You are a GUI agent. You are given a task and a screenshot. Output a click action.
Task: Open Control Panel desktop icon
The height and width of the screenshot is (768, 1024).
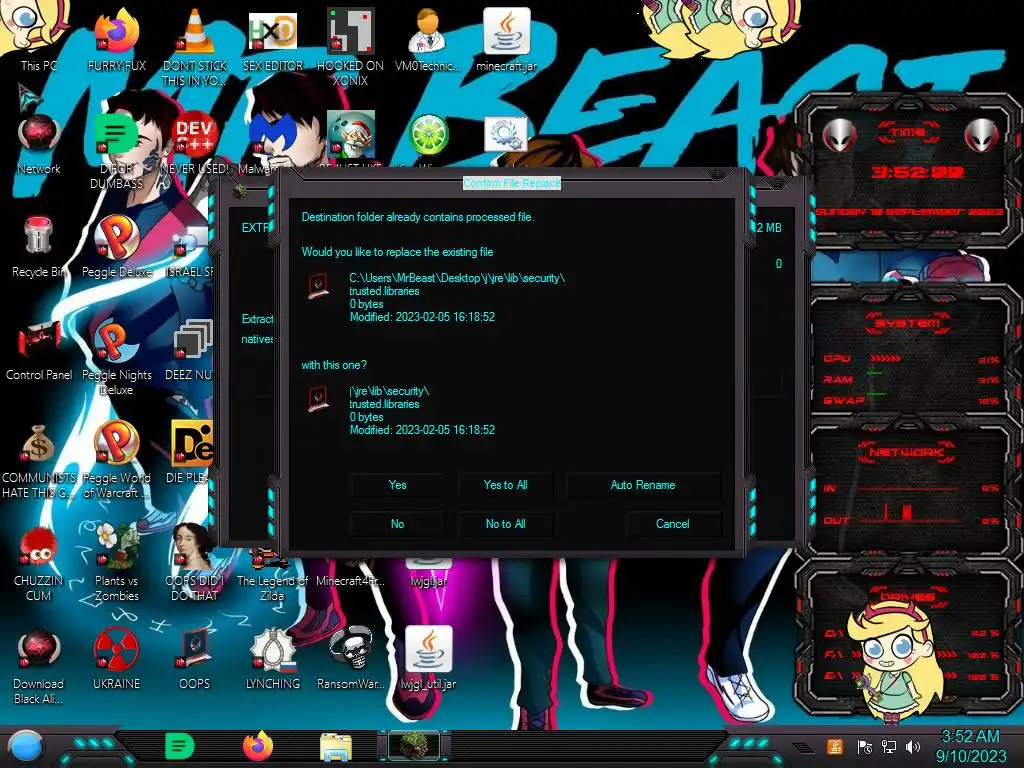point(39,350)
